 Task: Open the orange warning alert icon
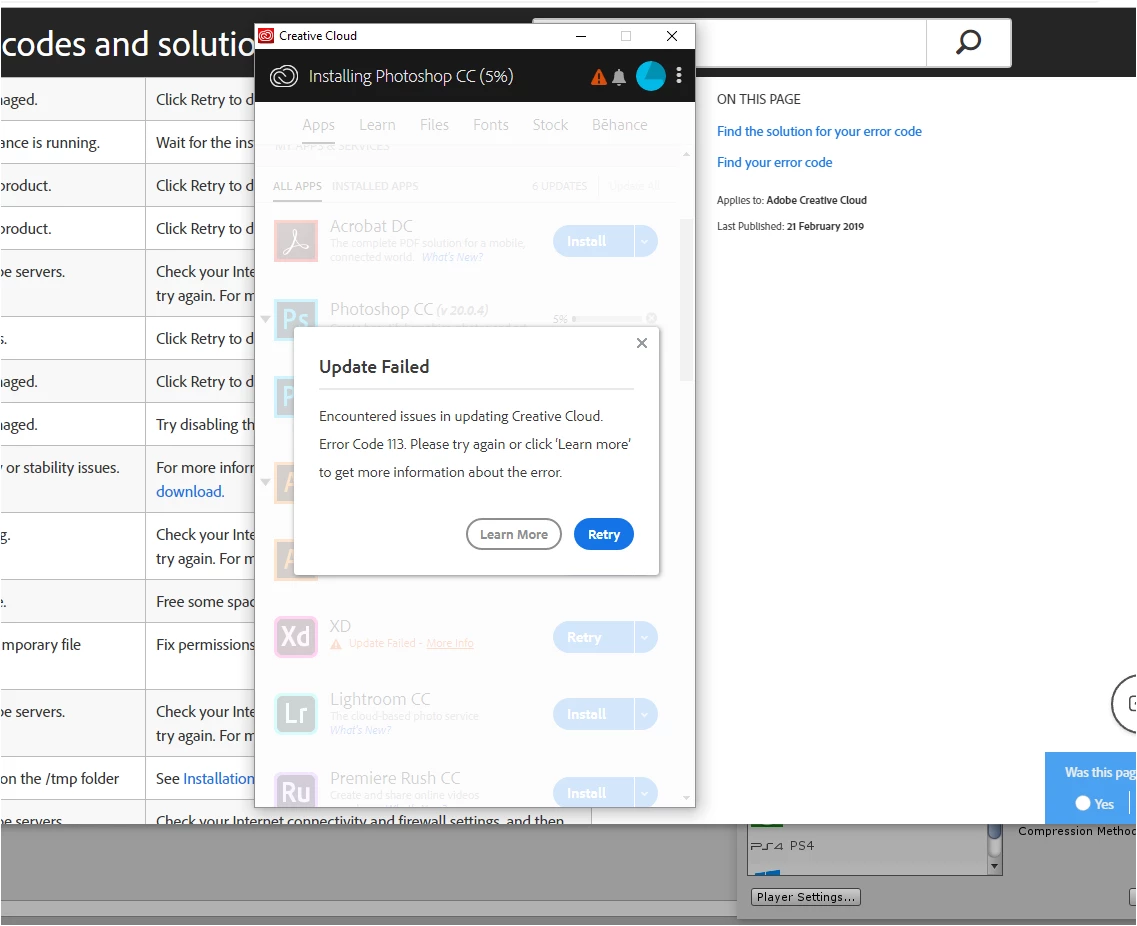(x=598, y=77)
